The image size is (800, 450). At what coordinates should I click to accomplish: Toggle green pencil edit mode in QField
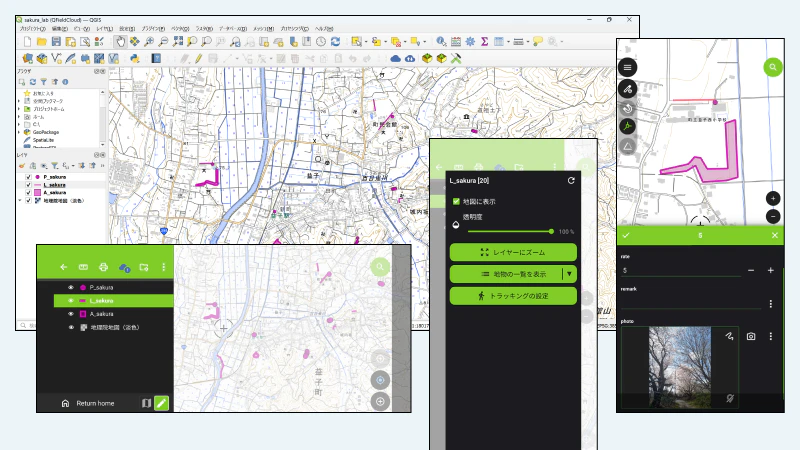[x=161, y=403]
